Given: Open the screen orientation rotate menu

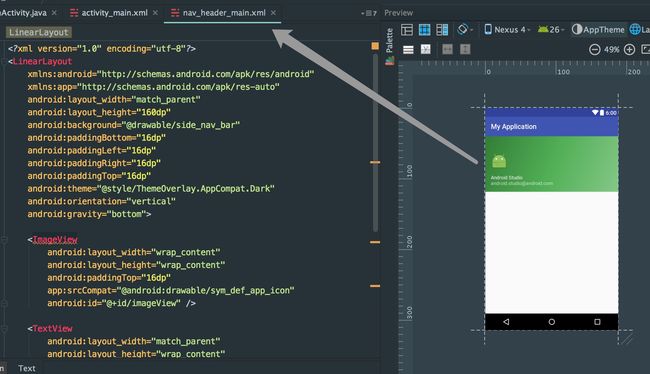Looking at the screenshot, I should 465,30.
